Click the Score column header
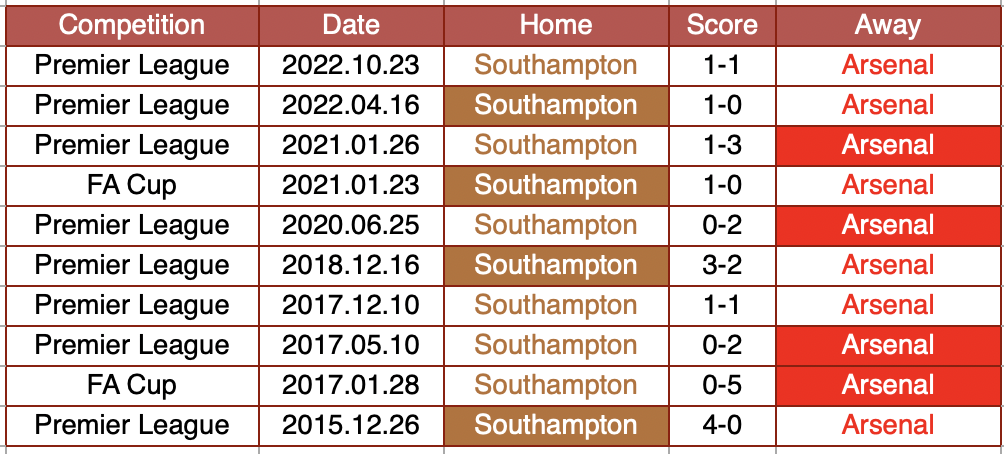1004x454 pixels. [x=722, y=26]
